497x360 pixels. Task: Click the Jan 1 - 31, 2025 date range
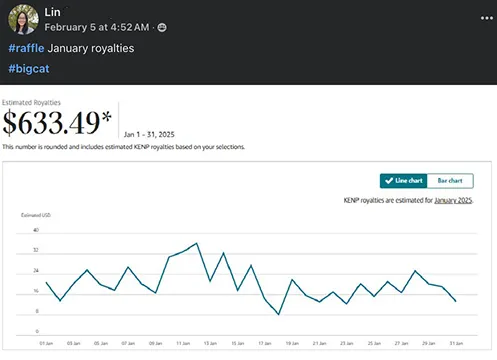[x=149, y=134]
